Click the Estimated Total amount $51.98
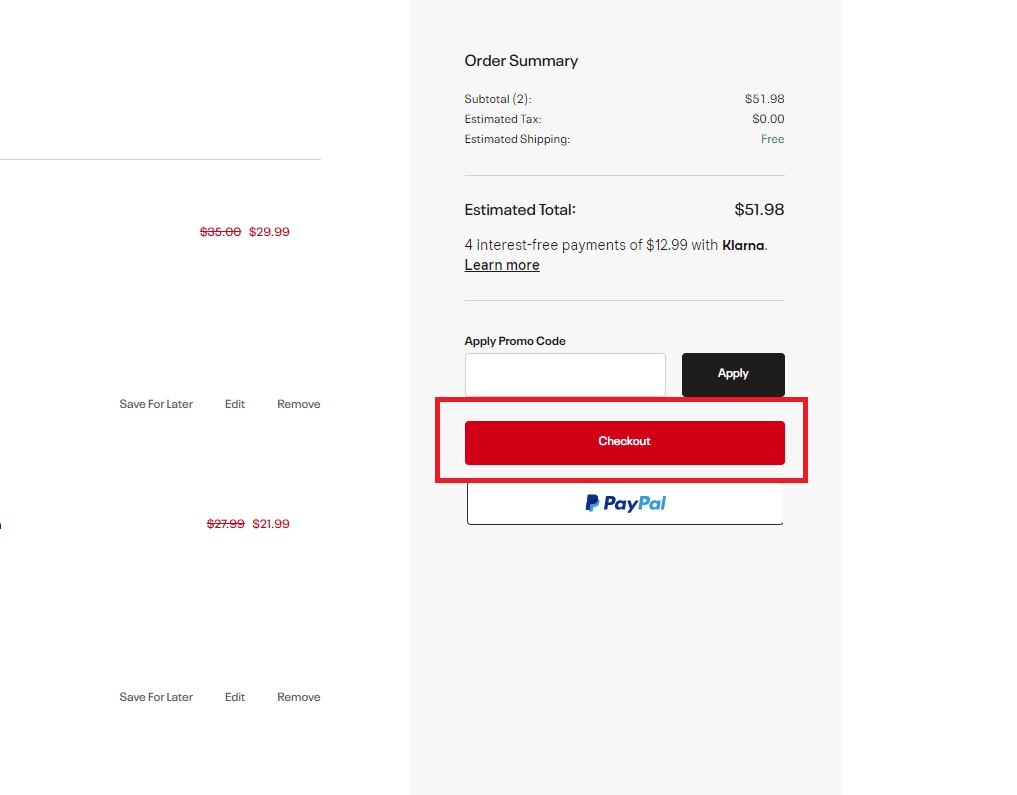Image resolution: width=1017 pixels, height=795 pixels. click(x=759, y=210)
